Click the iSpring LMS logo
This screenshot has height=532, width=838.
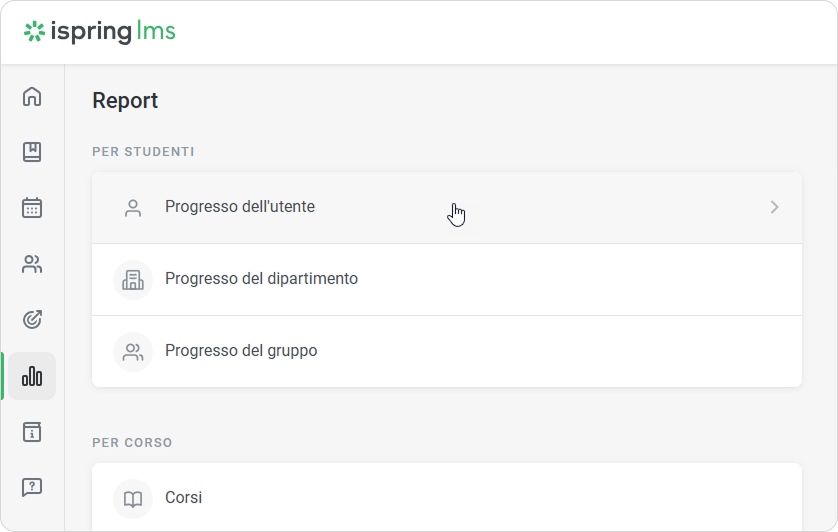pos(100,32)
